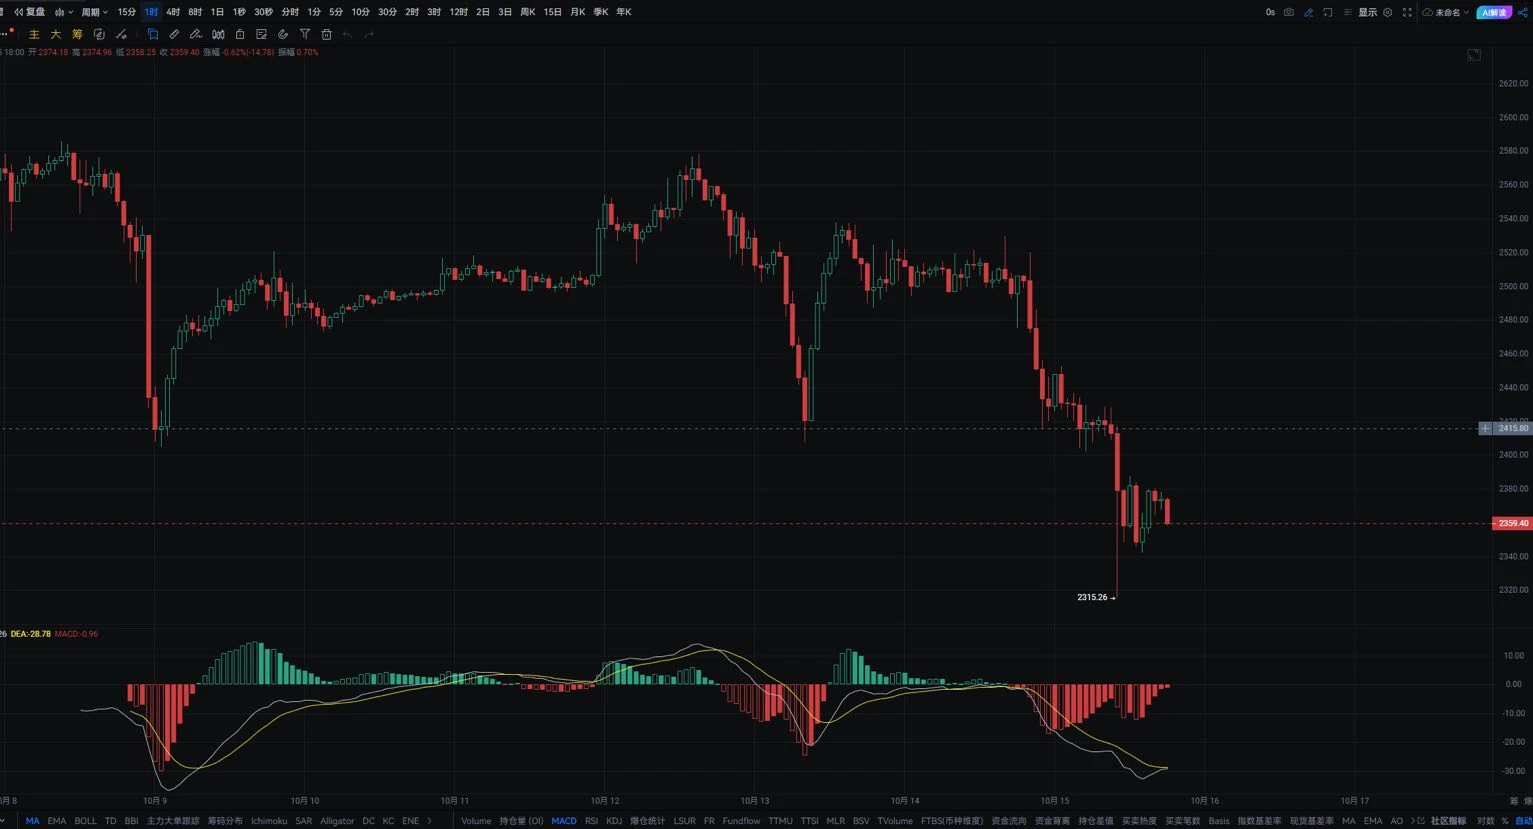
Task: Select the ruler measuring tool
Action: pos(174,34)
